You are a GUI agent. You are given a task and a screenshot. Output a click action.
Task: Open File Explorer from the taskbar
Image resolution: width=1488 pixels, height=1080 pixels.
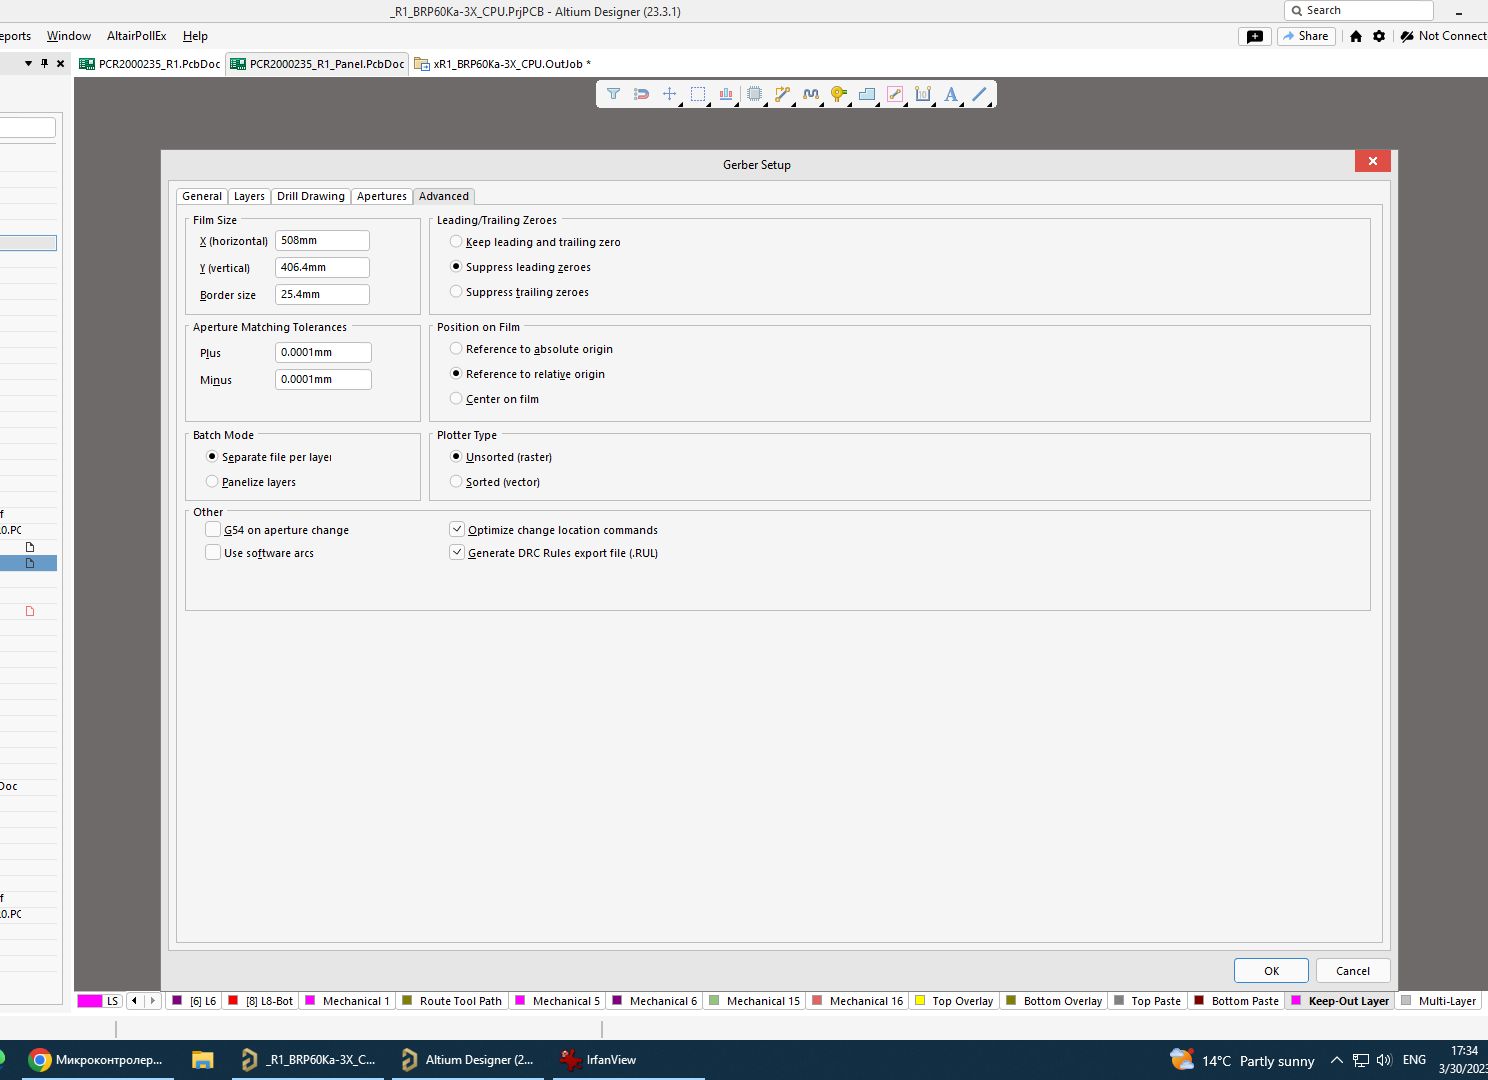click(x=203, y=1060)
